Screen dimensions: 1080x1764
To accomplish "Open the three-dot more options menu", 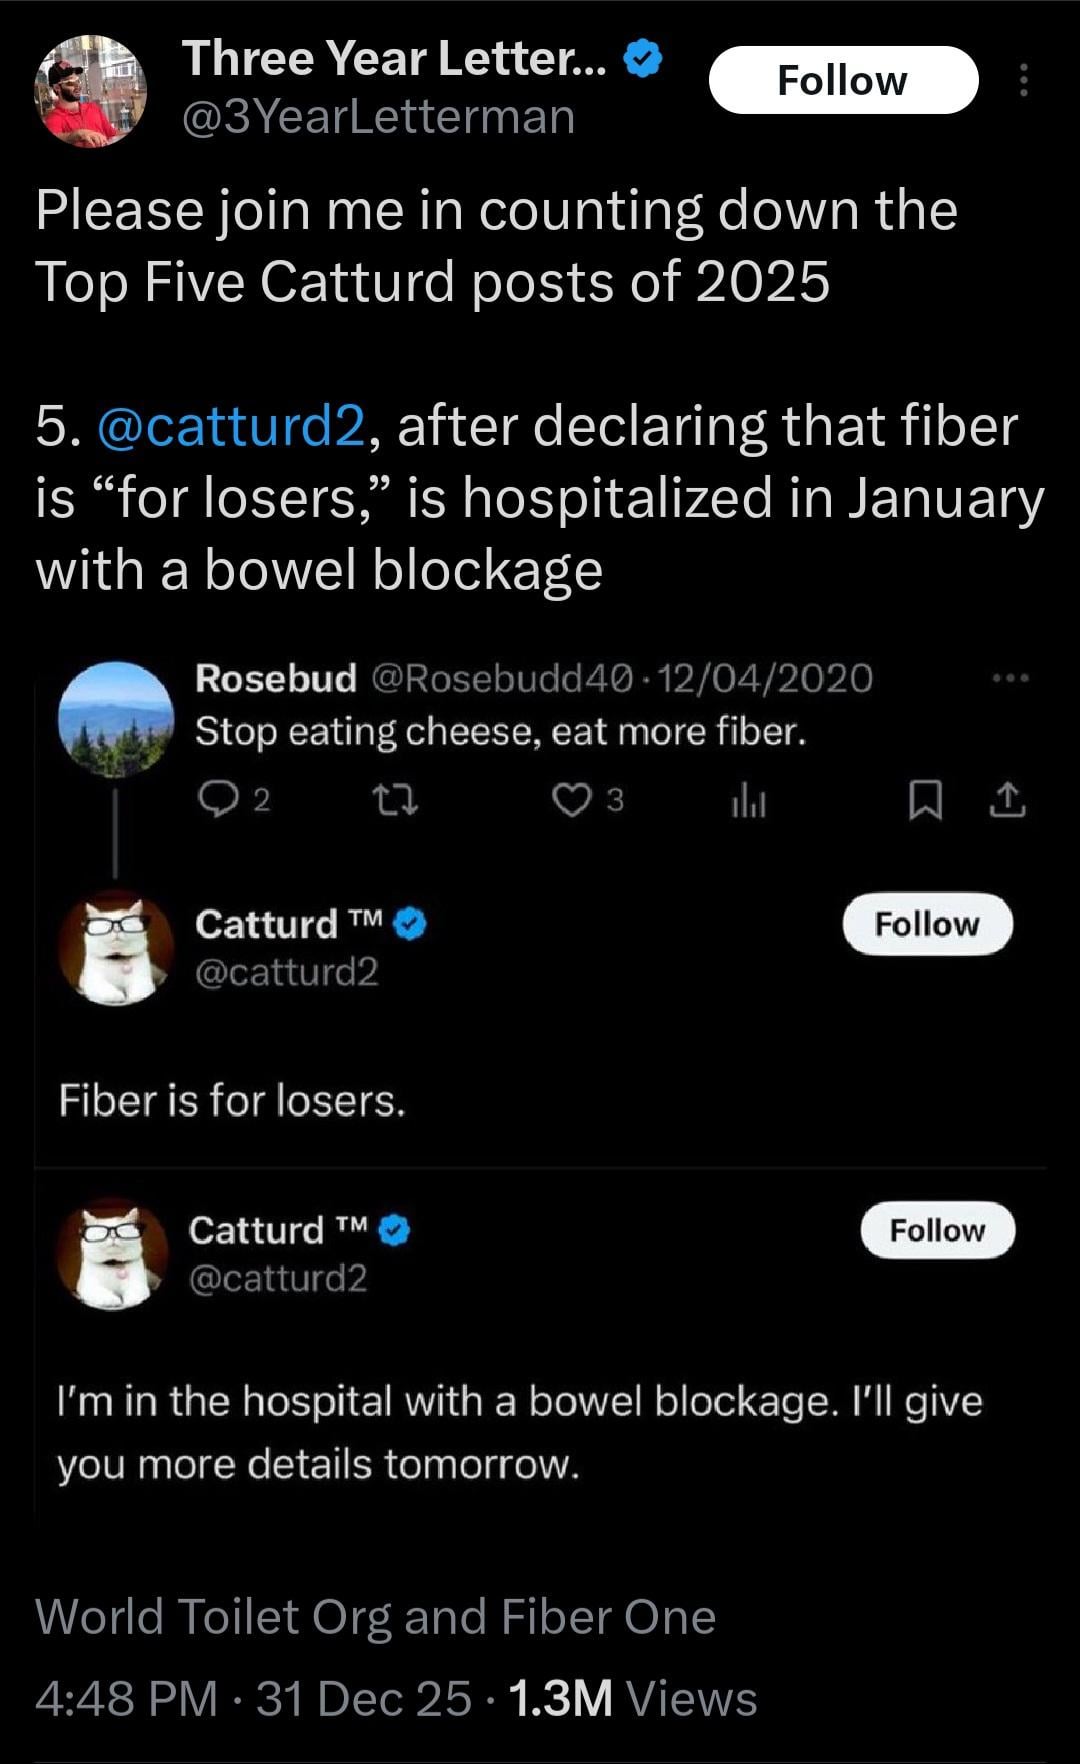I will click(1023, 80).
